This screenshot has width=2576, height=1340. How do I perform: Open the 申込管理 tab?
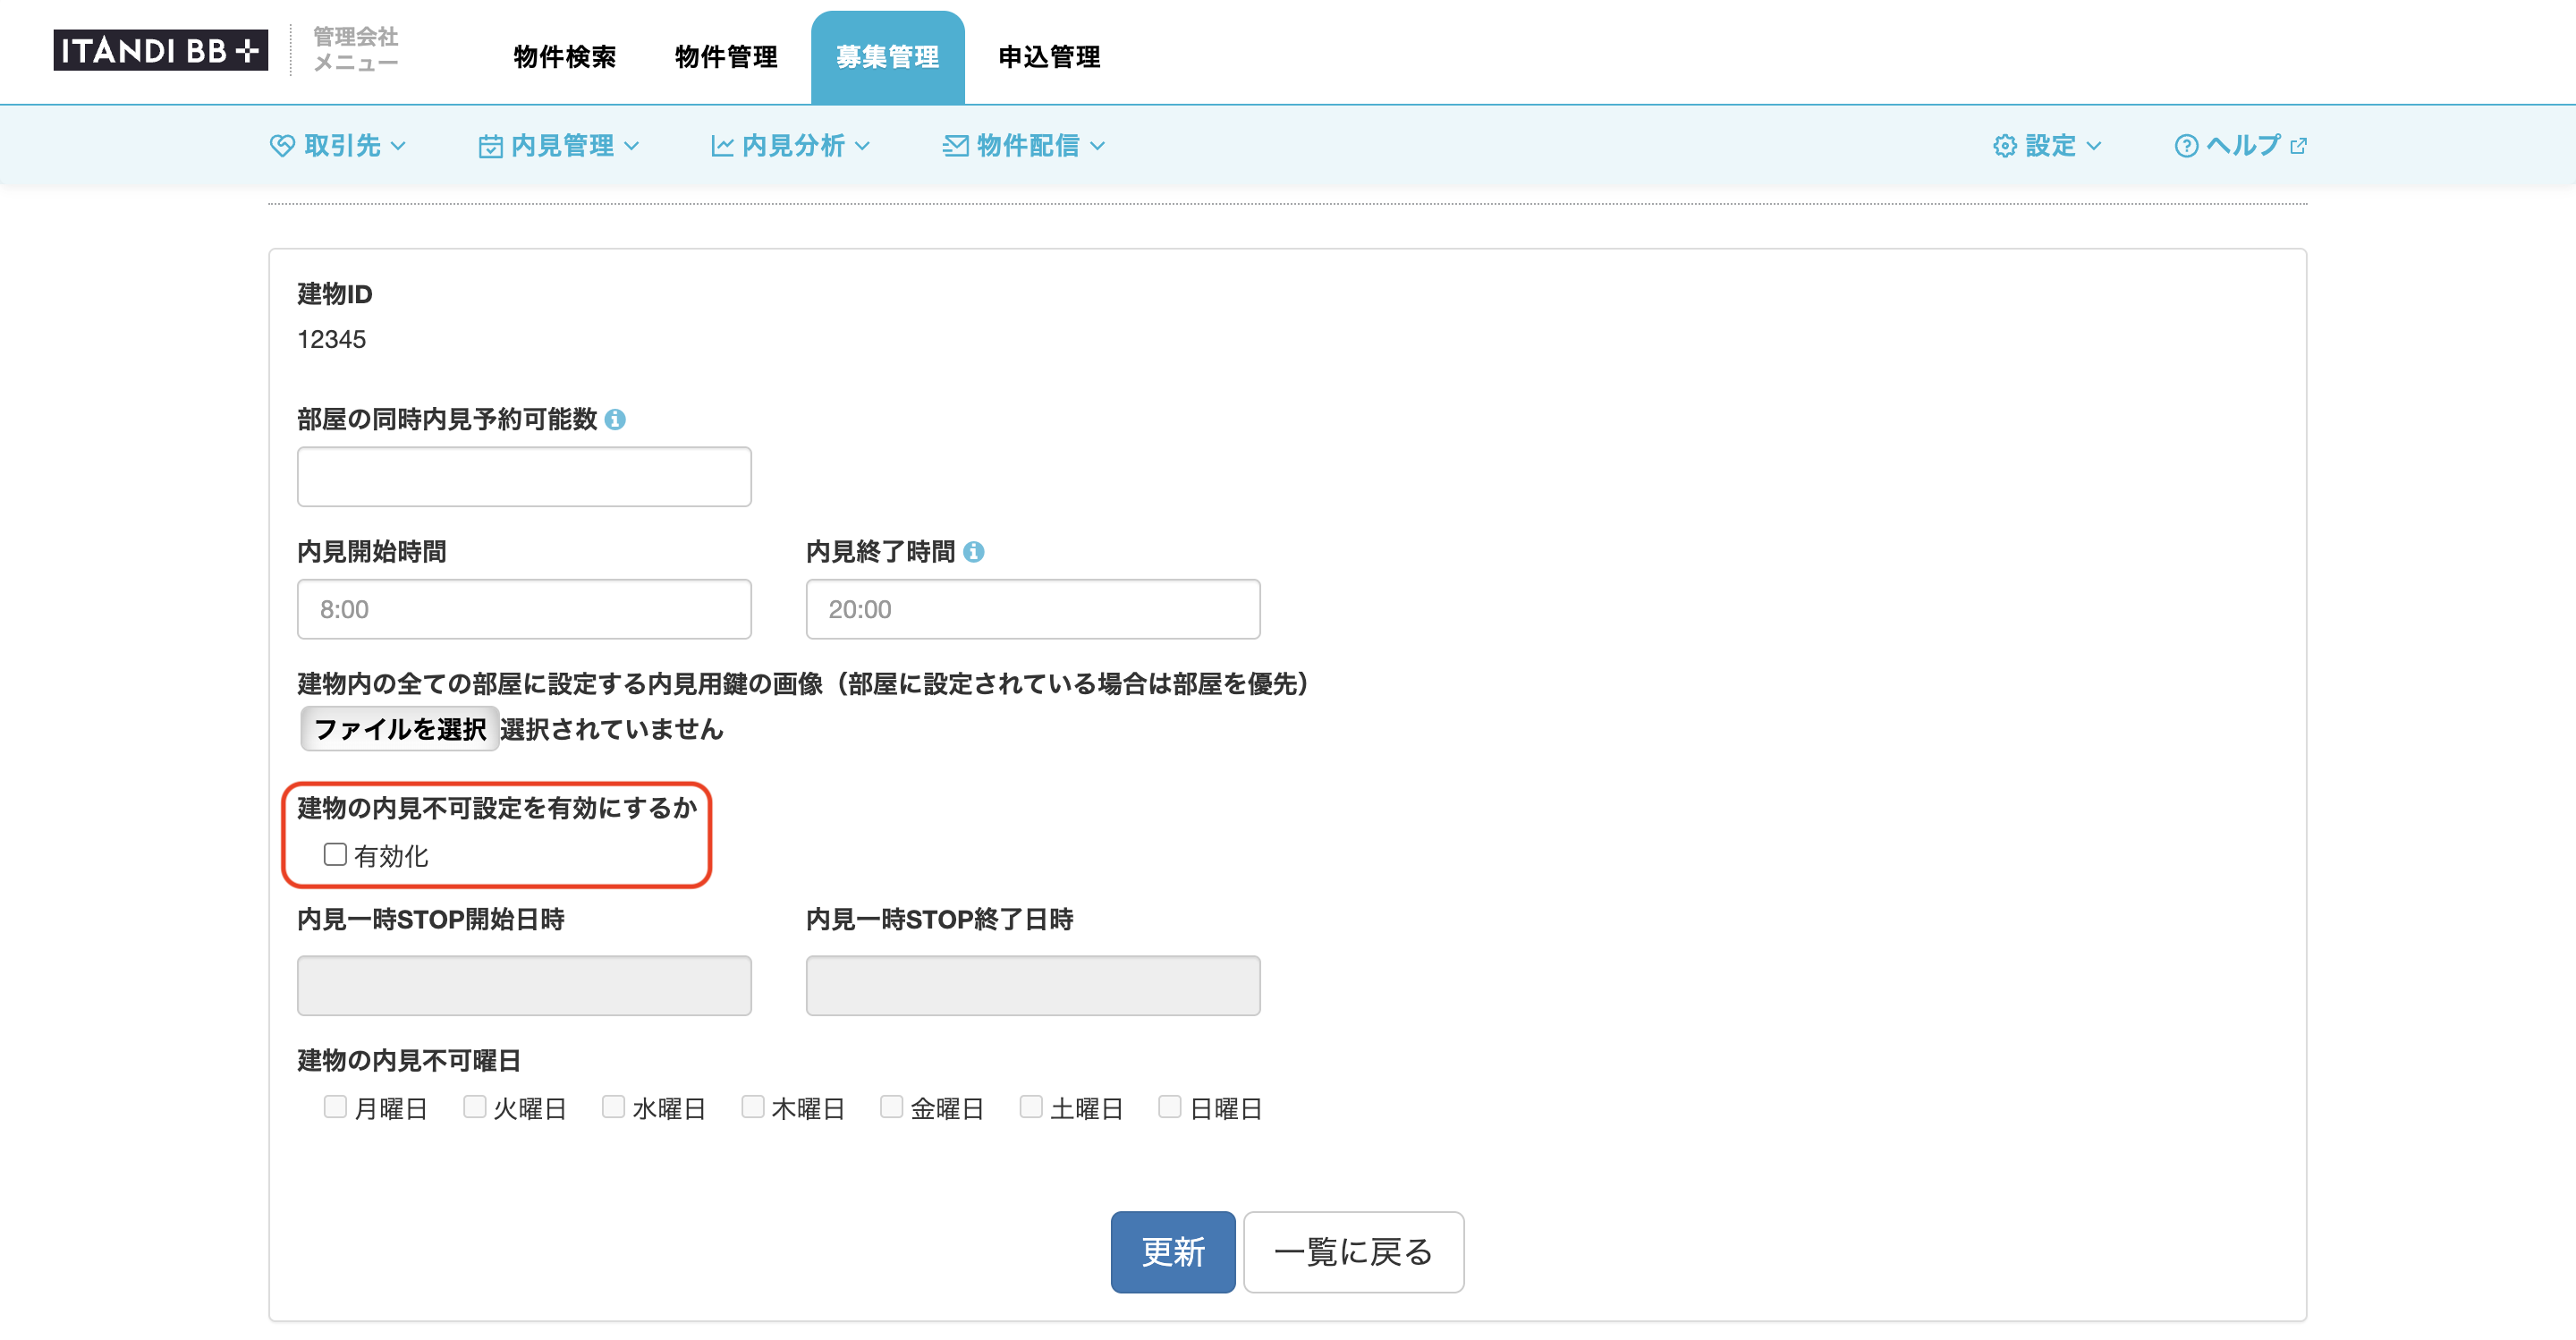1049,57
